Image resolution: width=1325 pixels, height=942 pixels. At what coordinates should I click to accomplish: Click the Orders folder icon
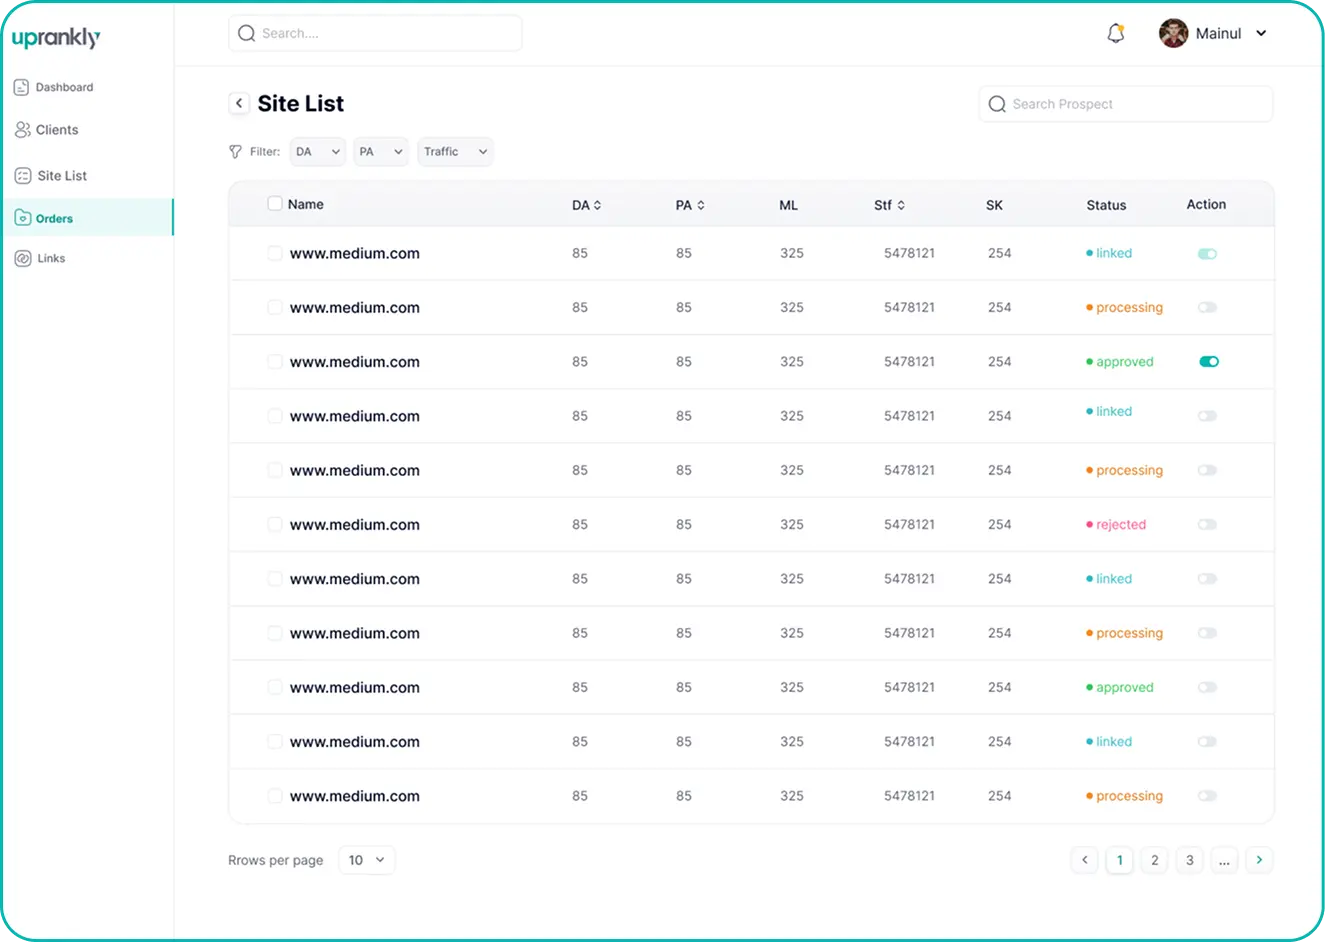[22, 218]
